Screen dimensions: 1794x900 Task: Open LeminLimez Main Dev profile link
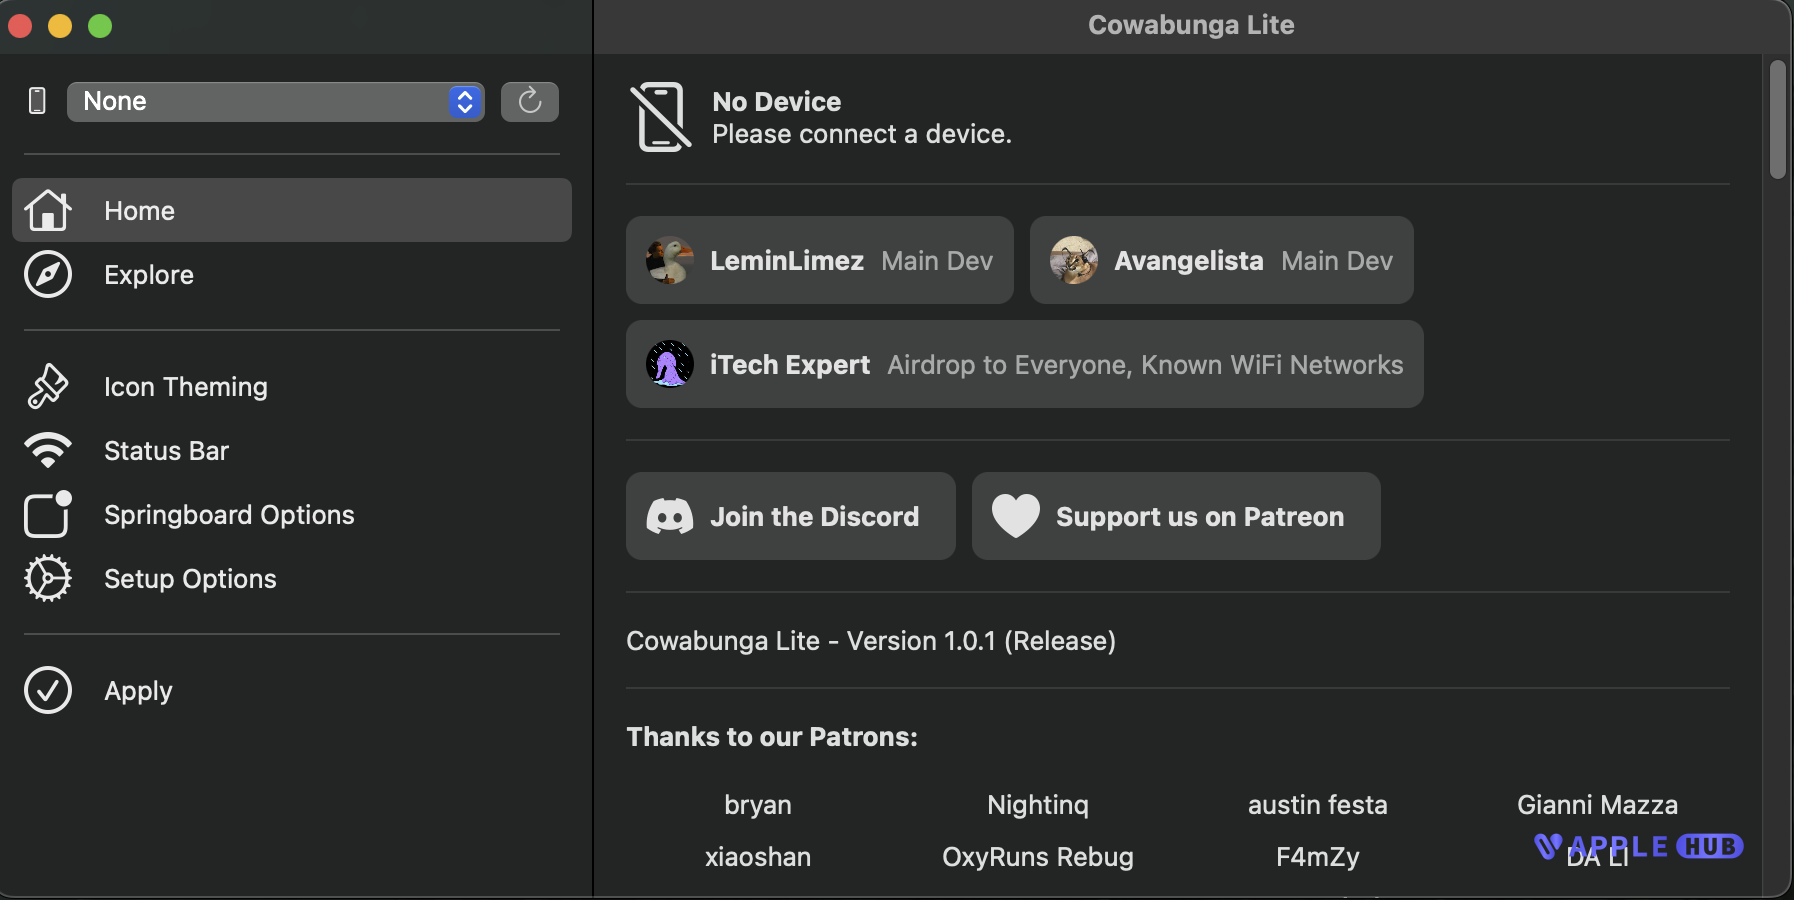(819, 260)
